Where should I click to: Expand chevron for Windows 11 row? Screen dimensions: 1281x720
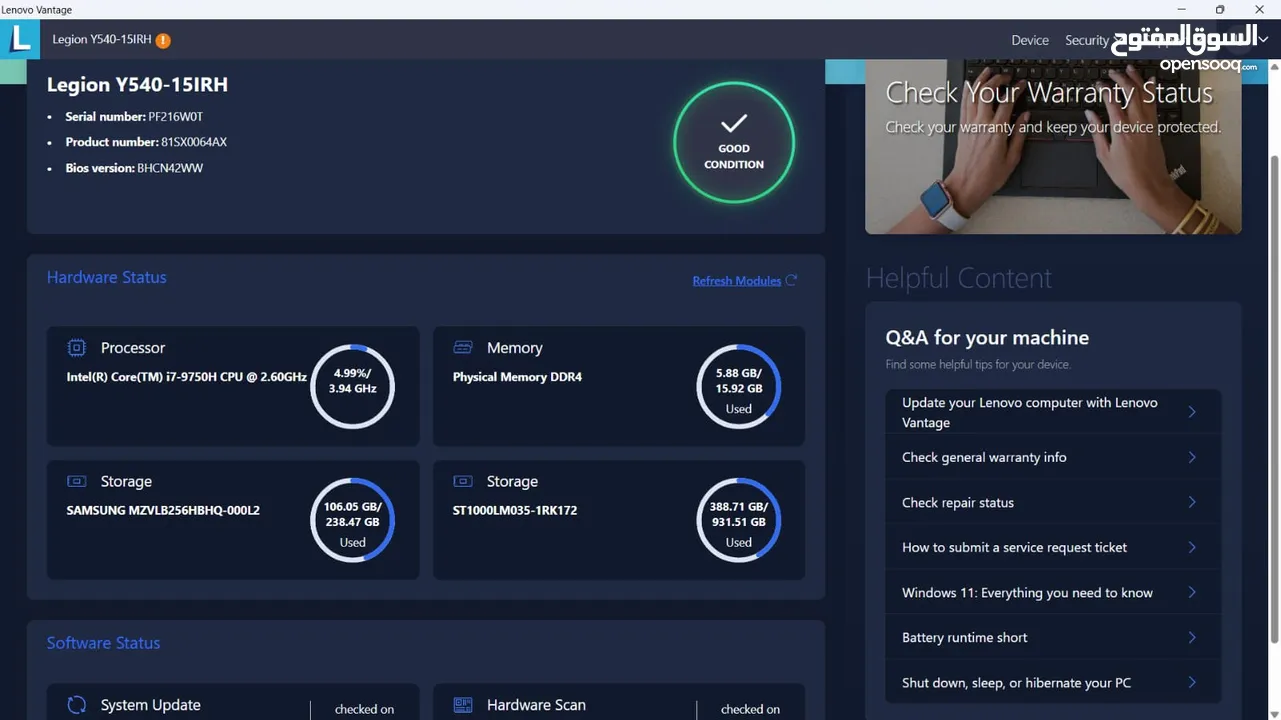pyautogui.click(x=1191, y=592)
